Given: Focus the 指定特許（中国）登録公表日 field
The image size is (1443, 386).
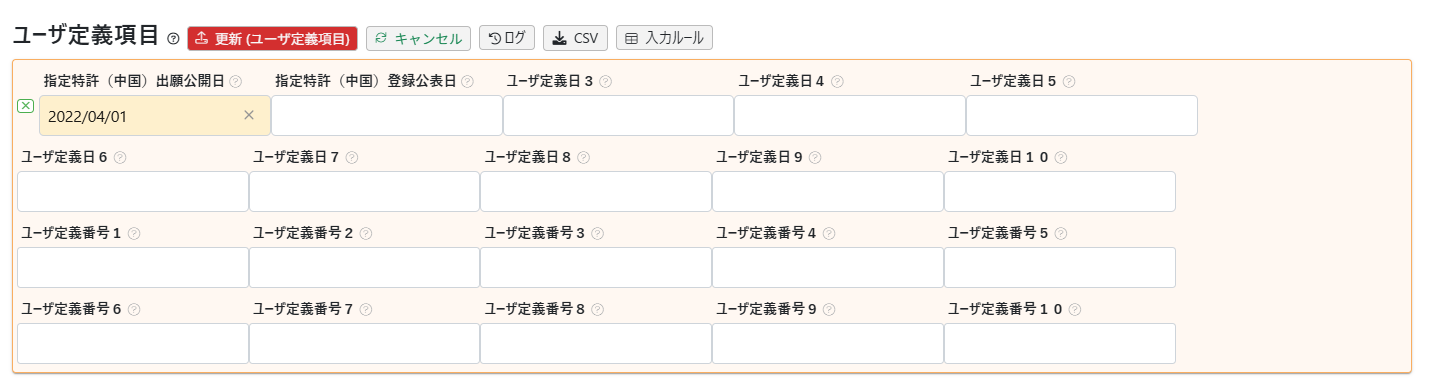Looking at the screenshot, I should pos(387,115).
